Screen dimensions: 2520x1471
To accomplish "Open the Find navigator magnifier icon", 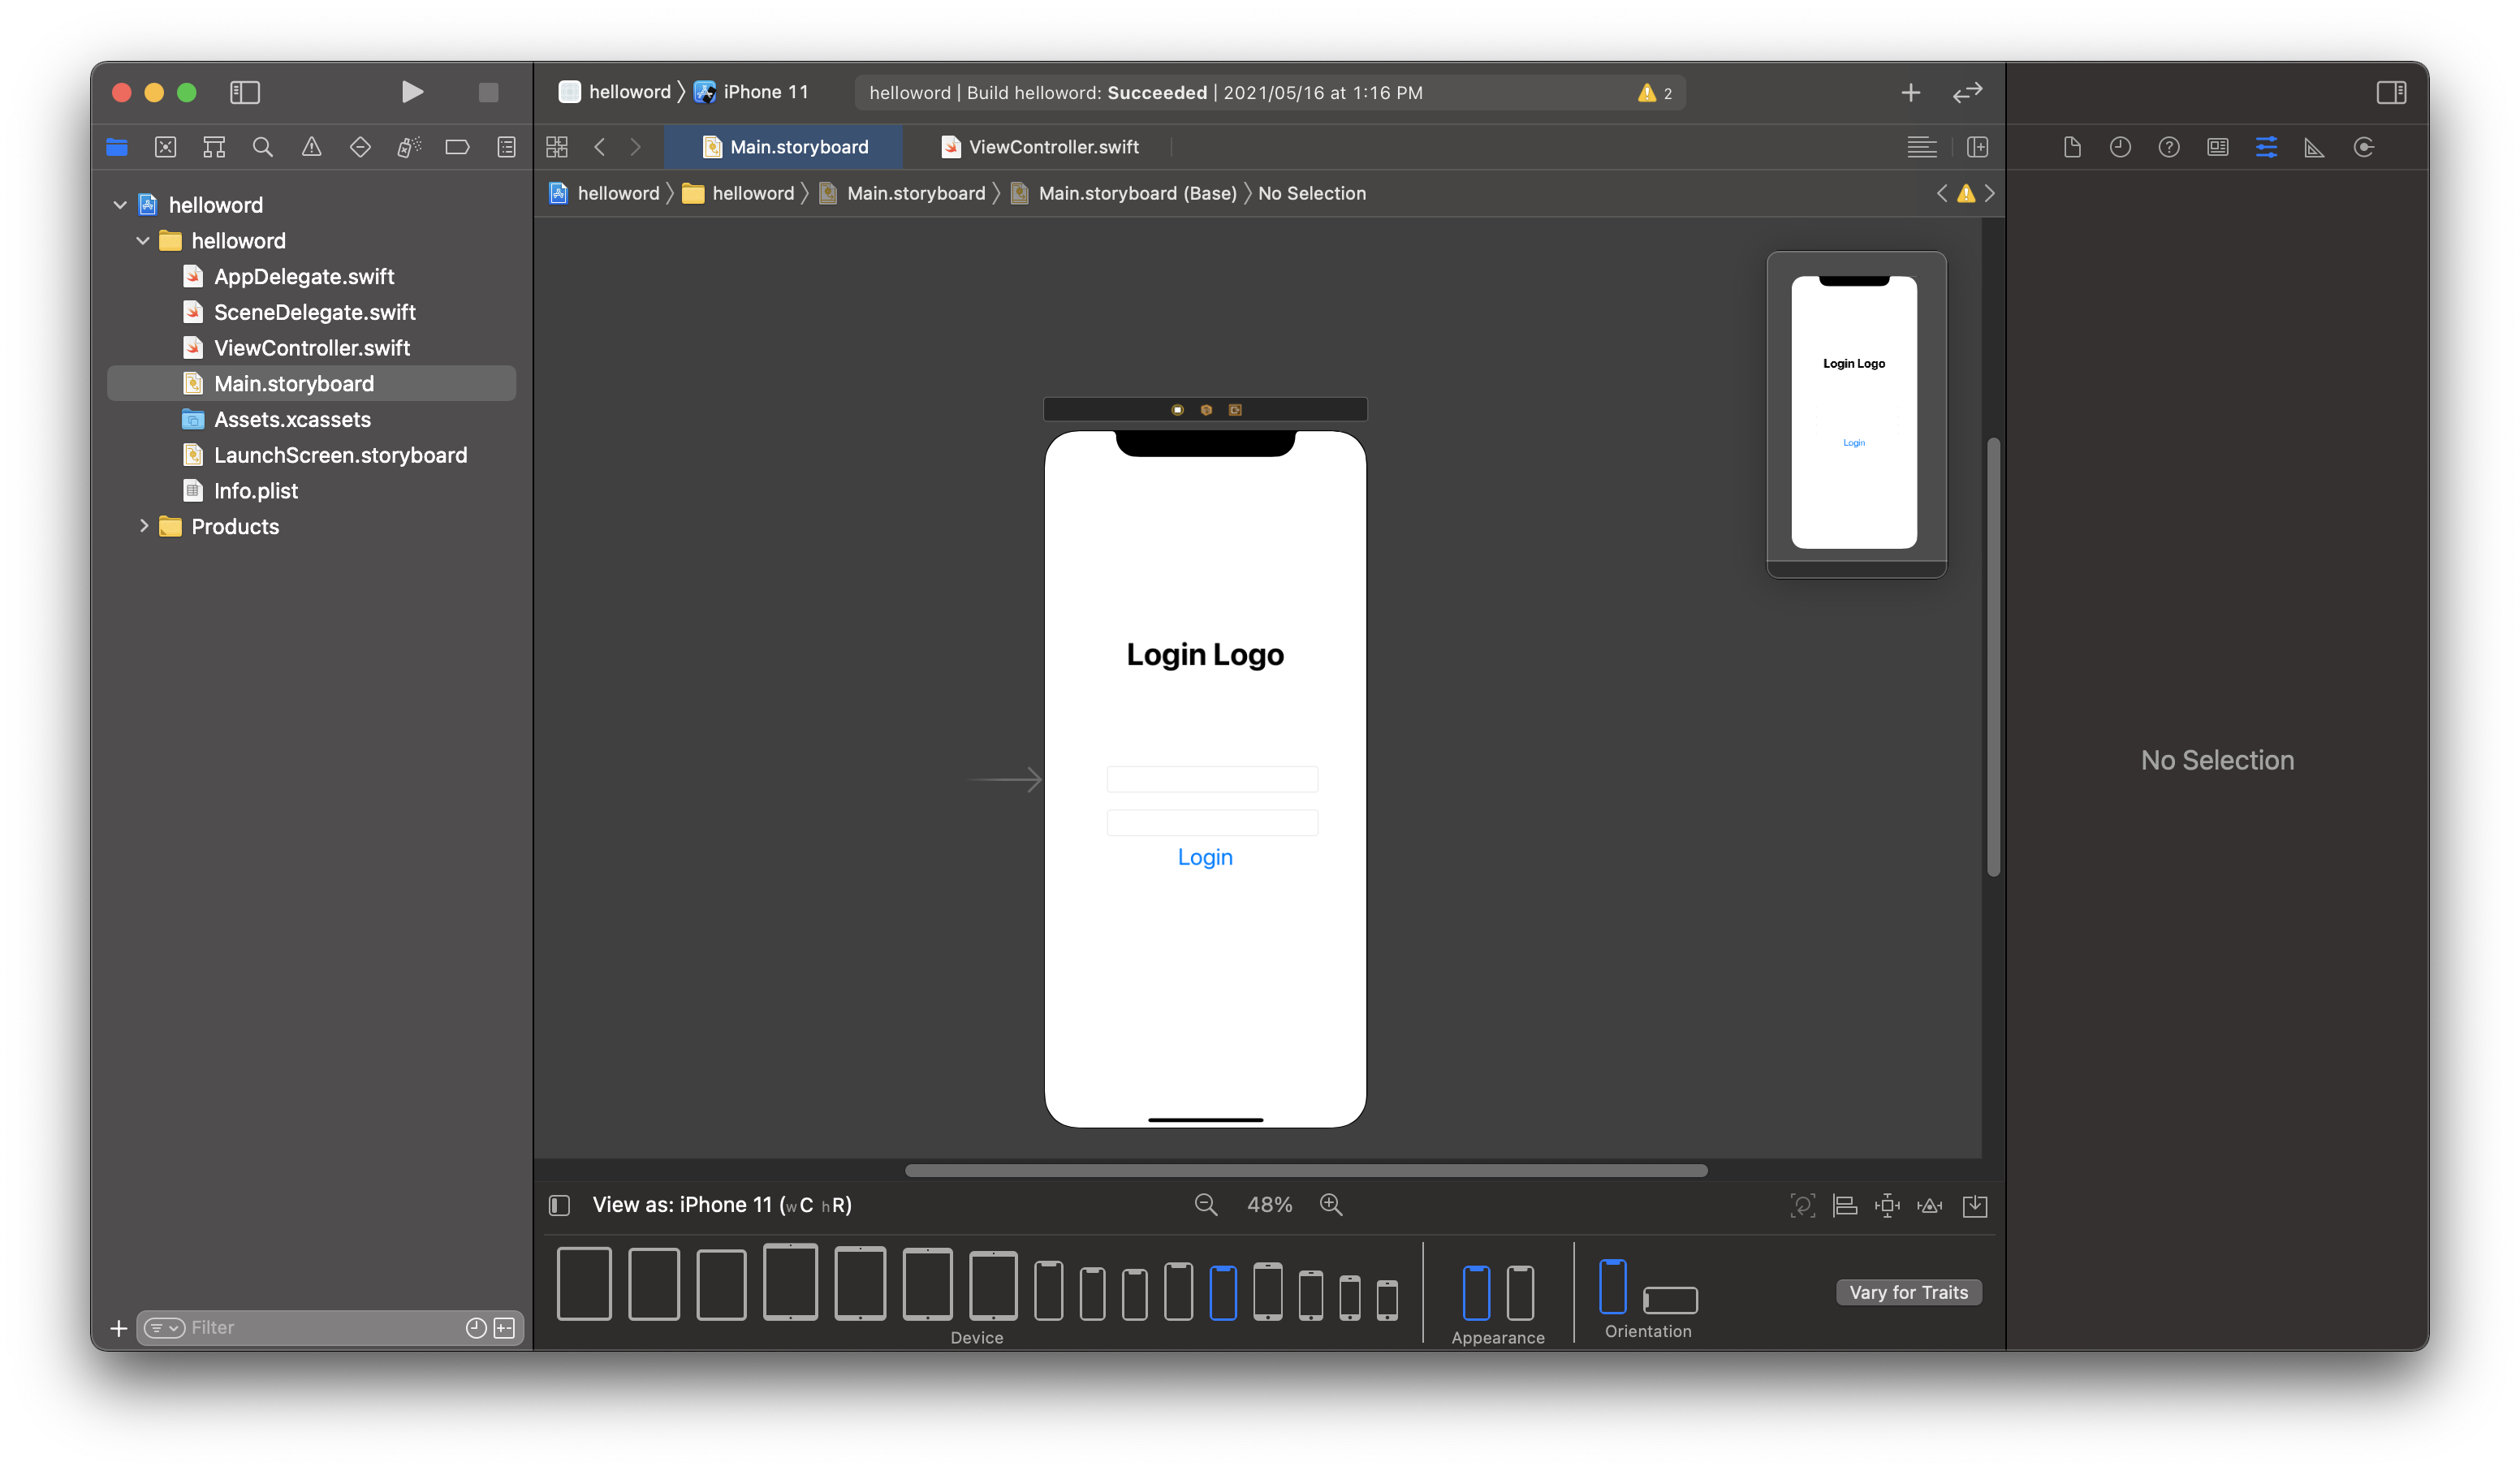I will (x=263, y=147).
